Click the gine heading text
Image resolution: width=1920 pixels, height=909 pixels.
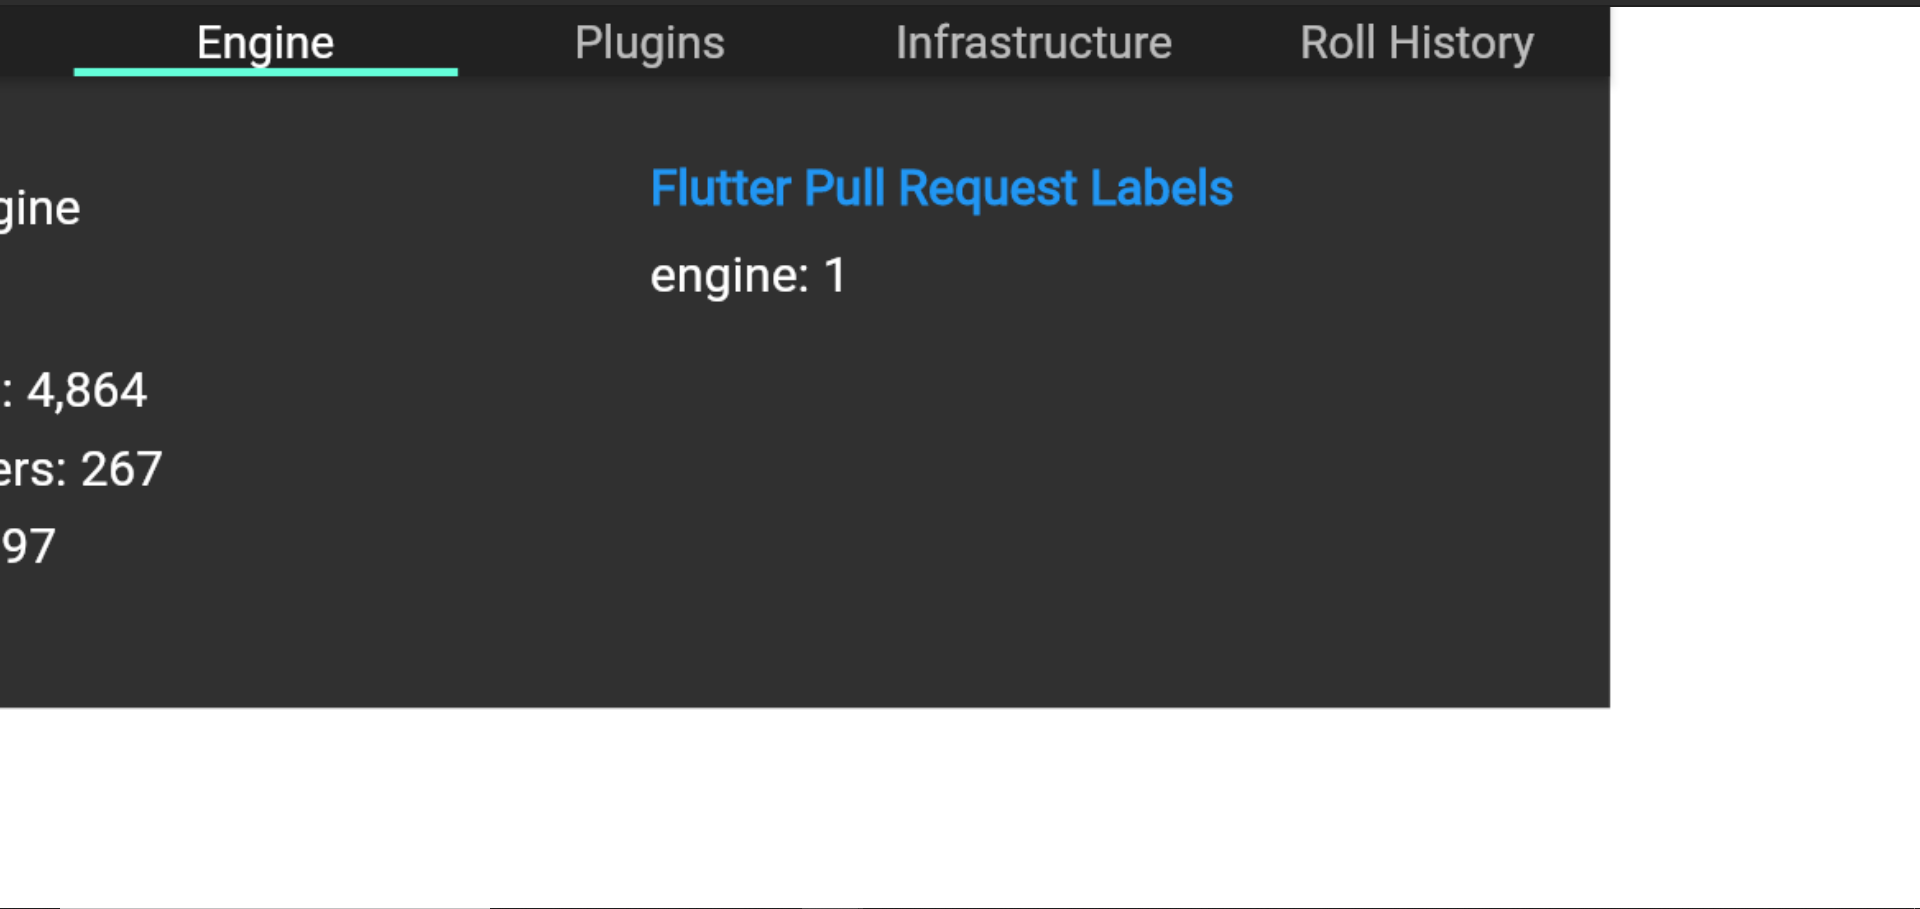coord(40,207)
